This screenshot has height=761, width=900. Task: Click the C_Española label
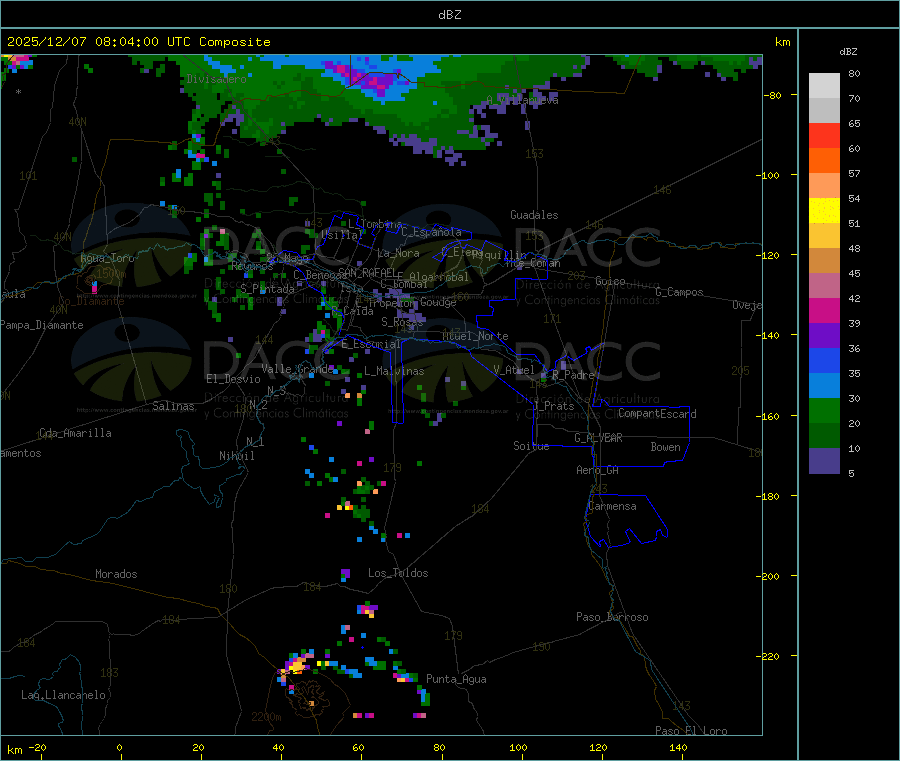click(x=431, y=232)
